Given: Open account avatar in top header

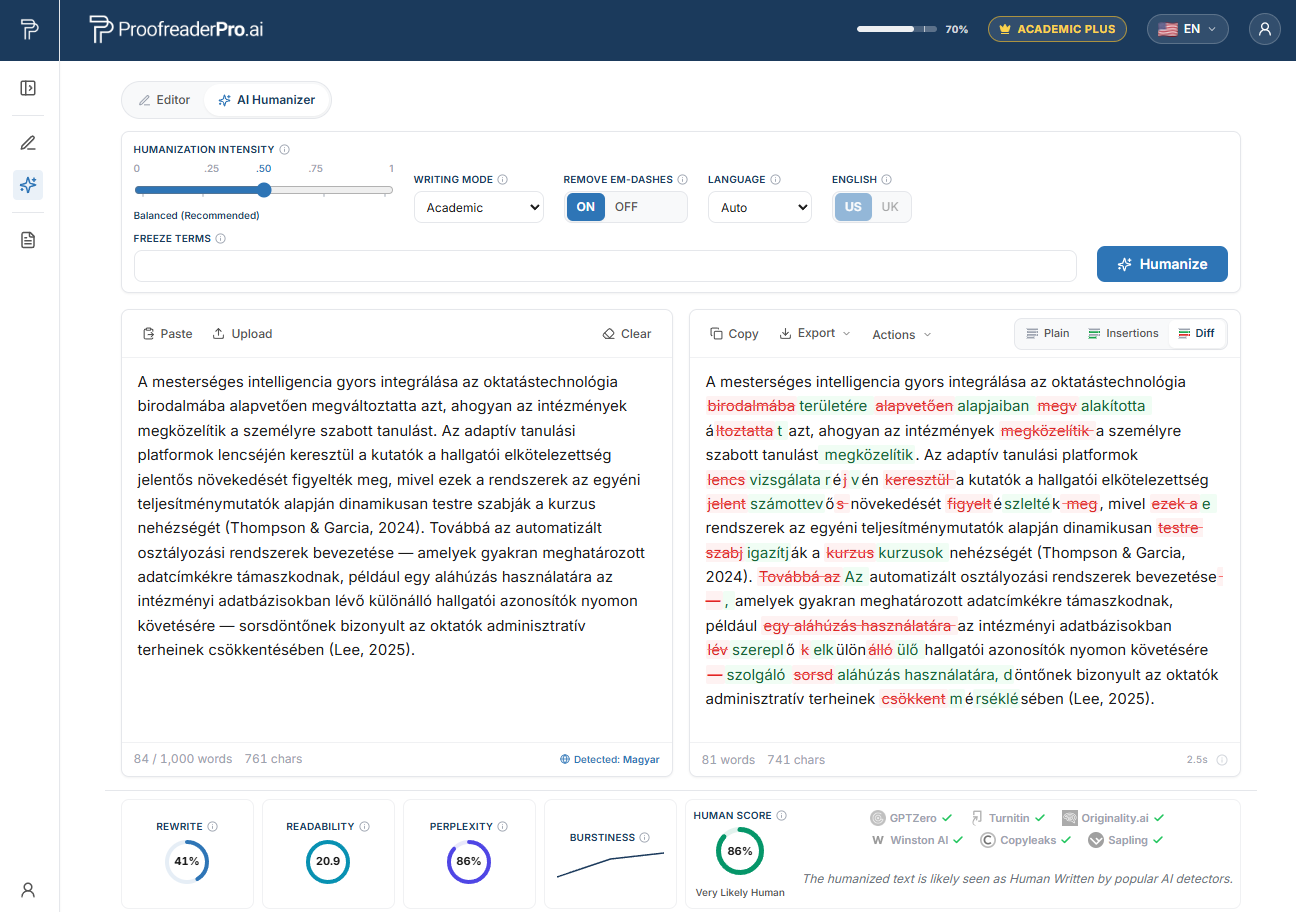Looking at the screenshot, I should pyautogui.click(x=1265, y=29).
